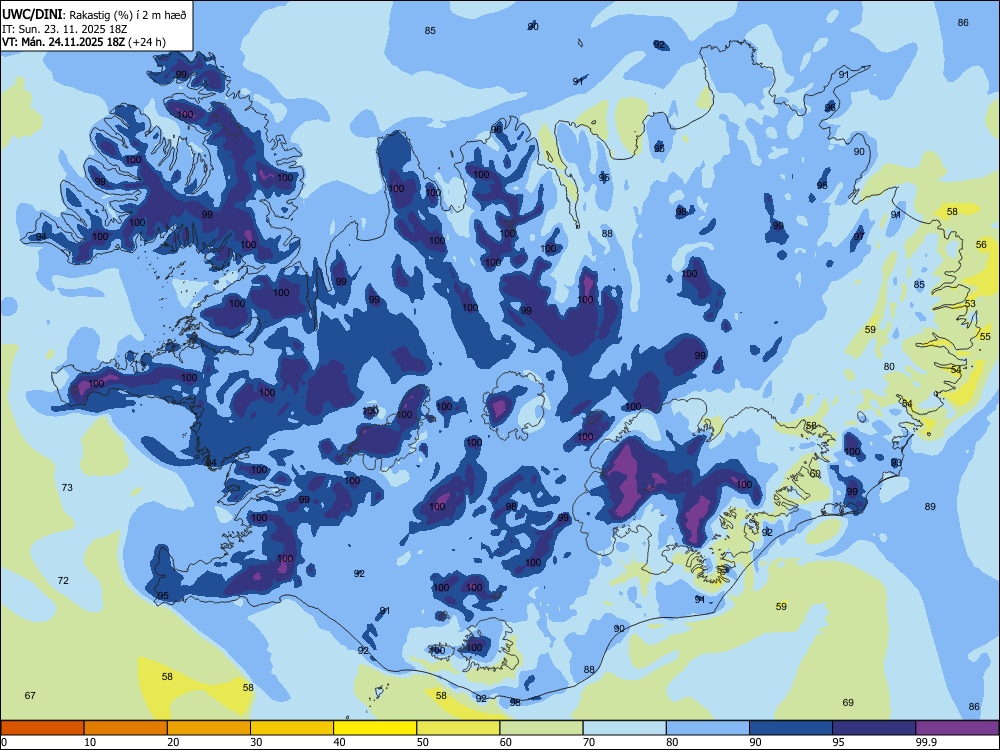Pick the 20–30 amber legend swatch

tap(209, 728)
